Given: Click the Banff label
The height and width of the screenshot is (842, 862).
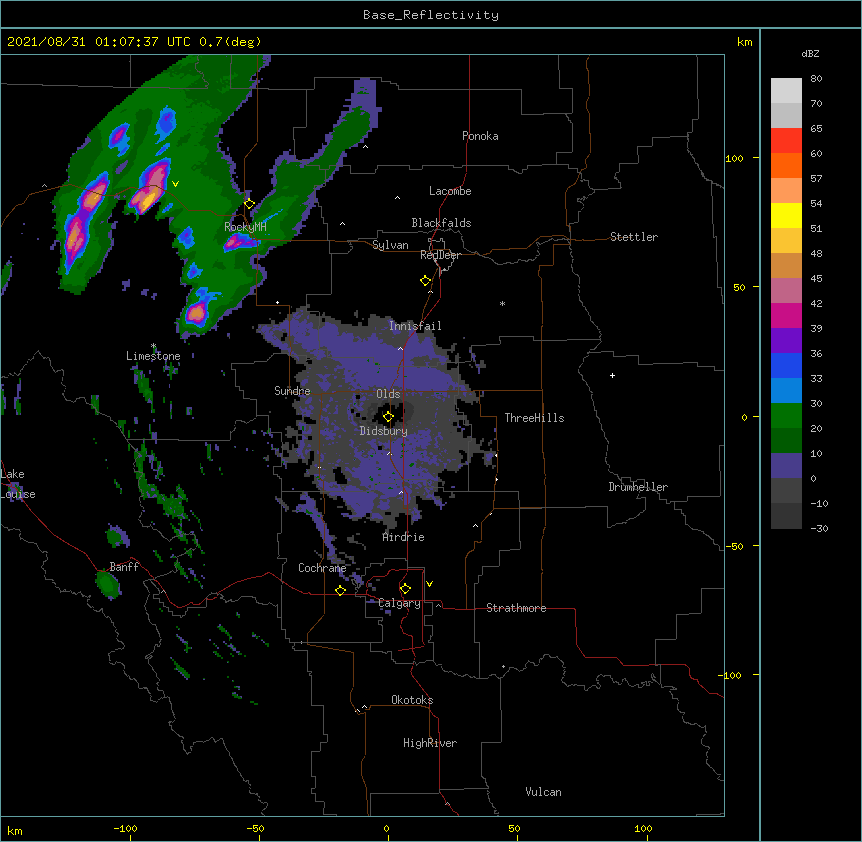Looking at the screenshot, I should click(x=124, y=567).
